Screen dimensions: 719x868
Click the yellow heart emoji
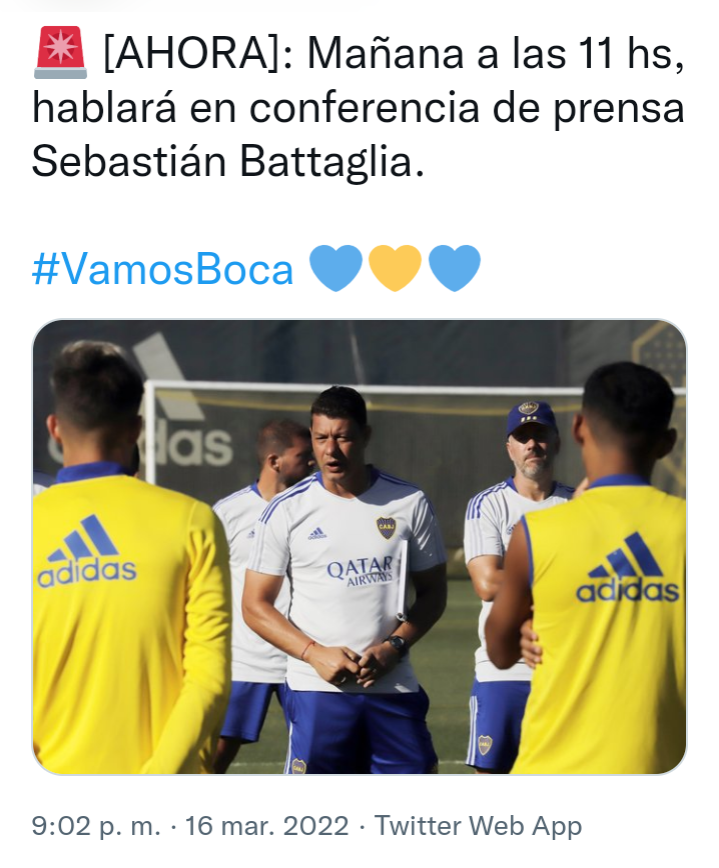coord(395,268)
